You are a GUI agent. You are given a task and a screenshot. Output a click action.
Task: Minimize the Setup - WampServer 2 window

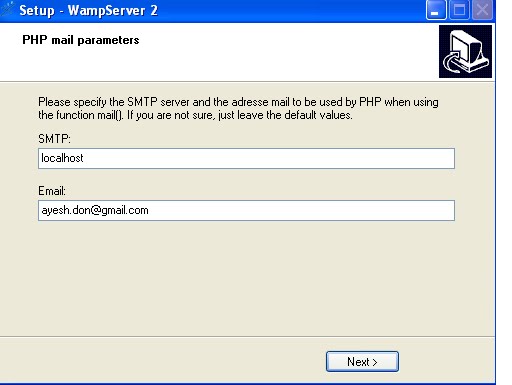point(436,10)
